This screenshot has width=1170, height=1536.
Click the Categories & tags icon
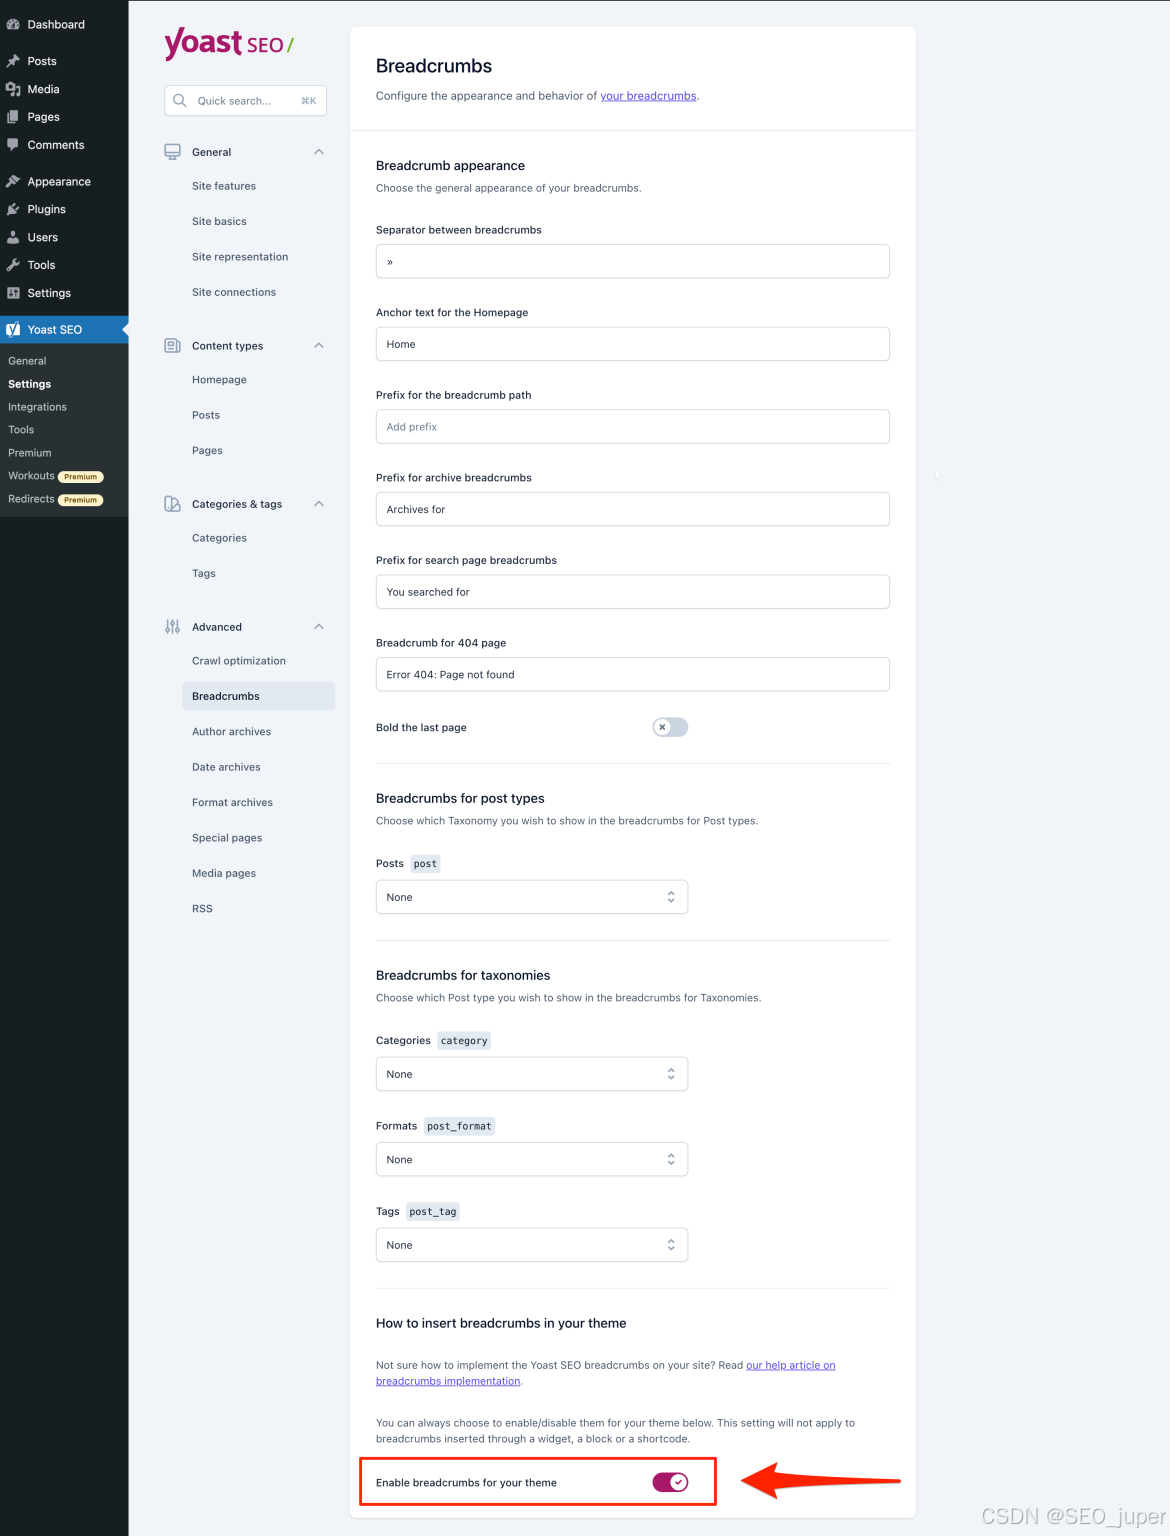172,504
